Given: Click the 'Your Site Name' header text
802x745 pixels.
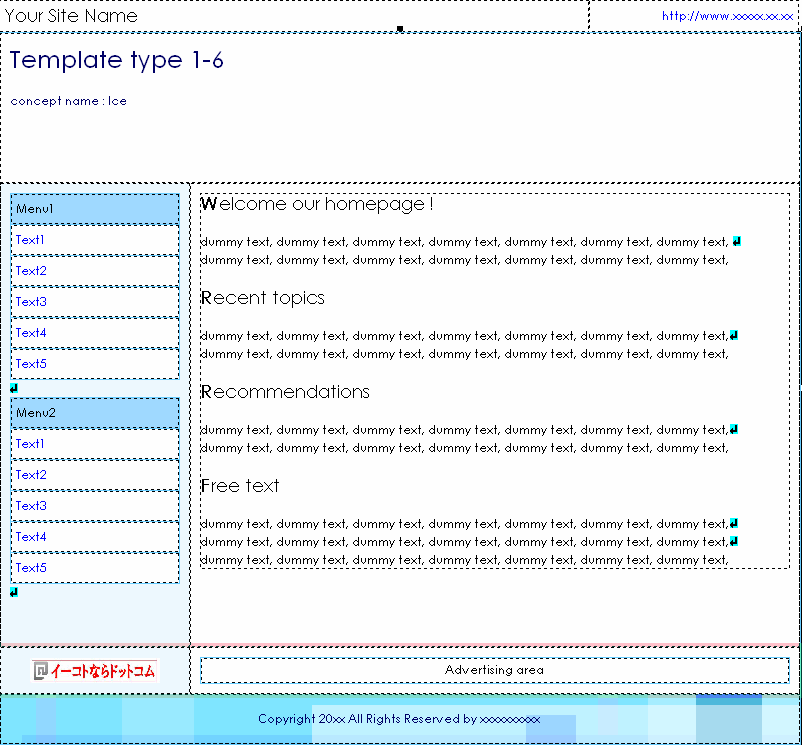Looking at the screenshot, I should [x=71, y=16].
